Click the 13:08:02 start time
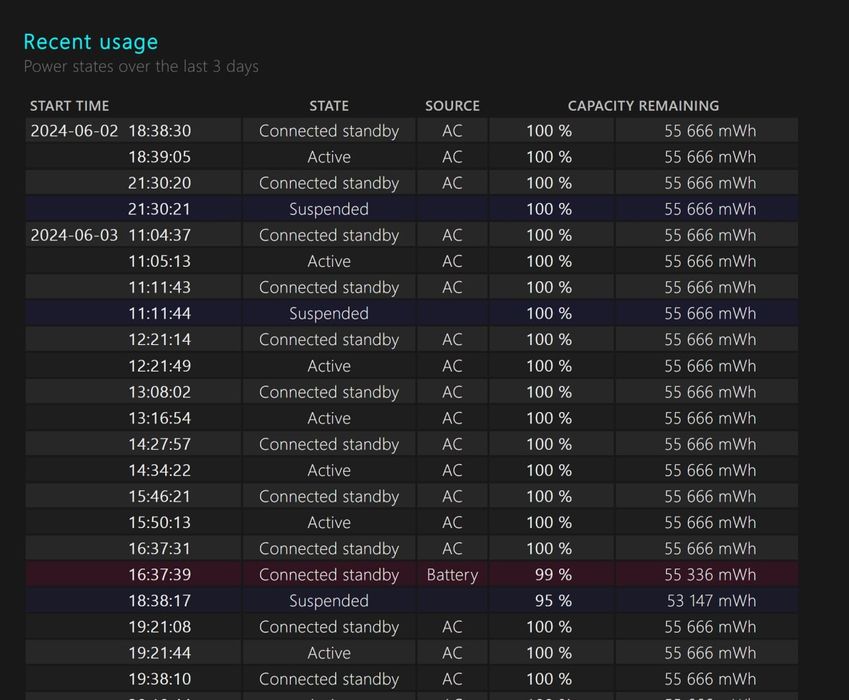 (160, 392)
